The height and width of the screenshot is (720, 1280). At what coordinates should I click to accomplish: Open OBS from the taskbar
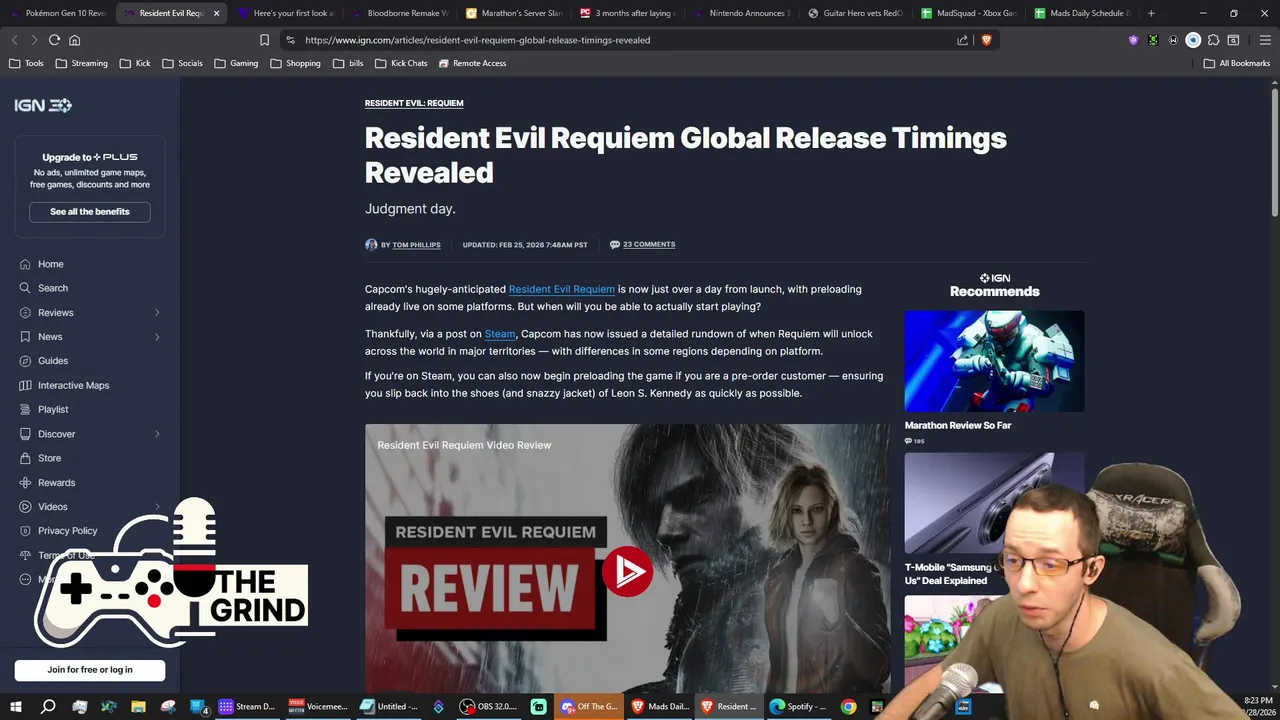coord(488,706)
